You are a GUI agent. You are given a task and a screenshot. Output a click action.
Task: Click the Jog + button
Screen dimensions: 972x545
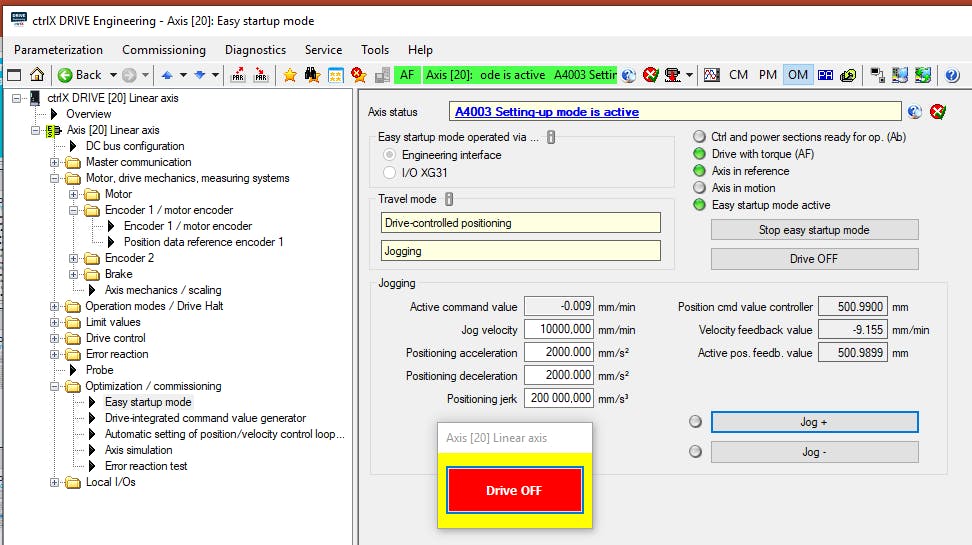click(x=815, y=422)
